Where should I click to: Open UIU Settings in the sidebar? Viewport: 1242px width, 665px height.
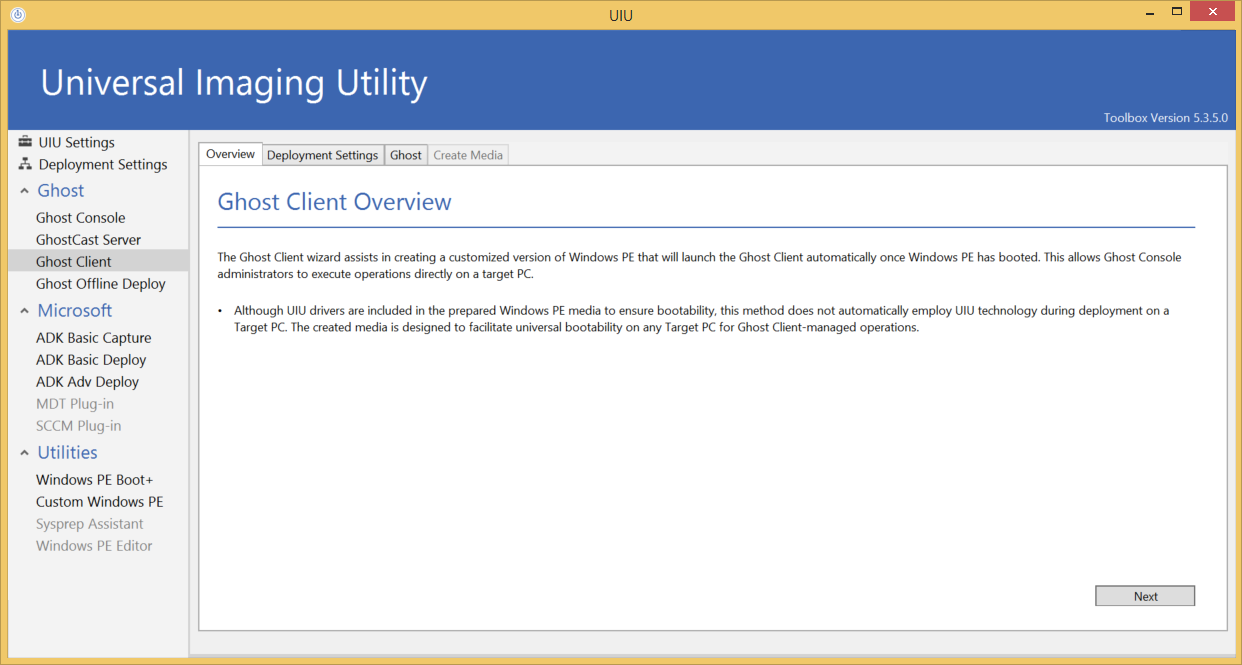click(77, 142)
